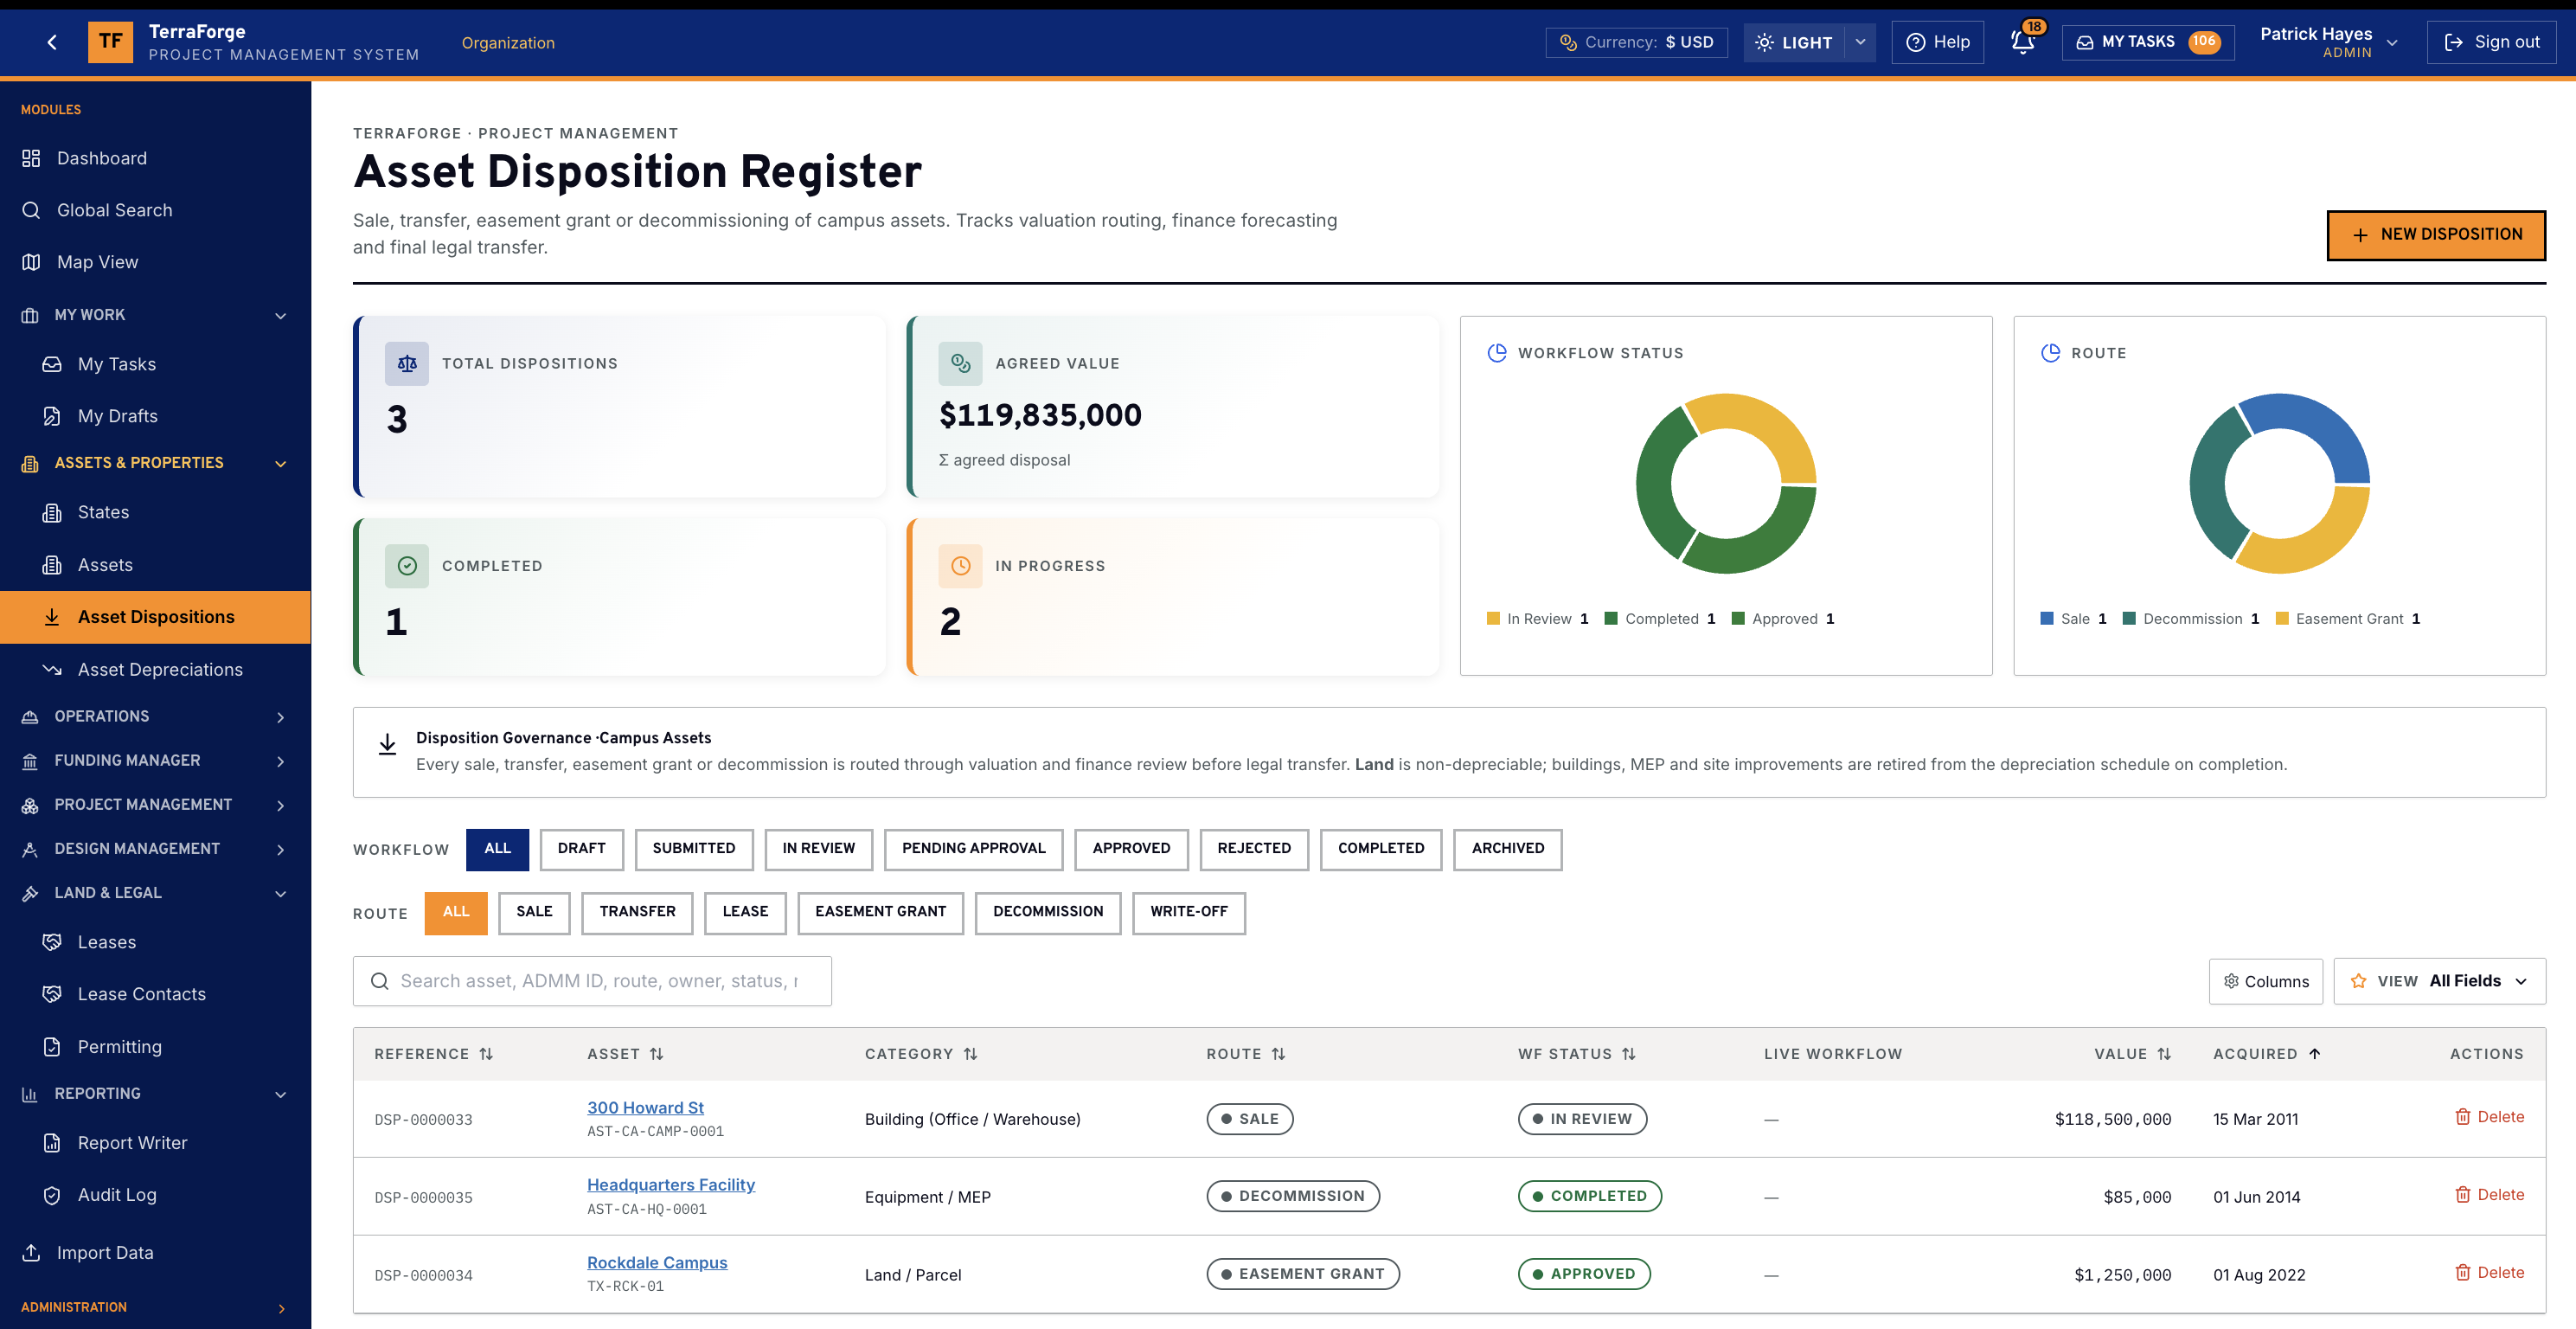
Task: Click the NEW DISPOSITION button
Action: pyautogui.click(x=2436, y=235)
